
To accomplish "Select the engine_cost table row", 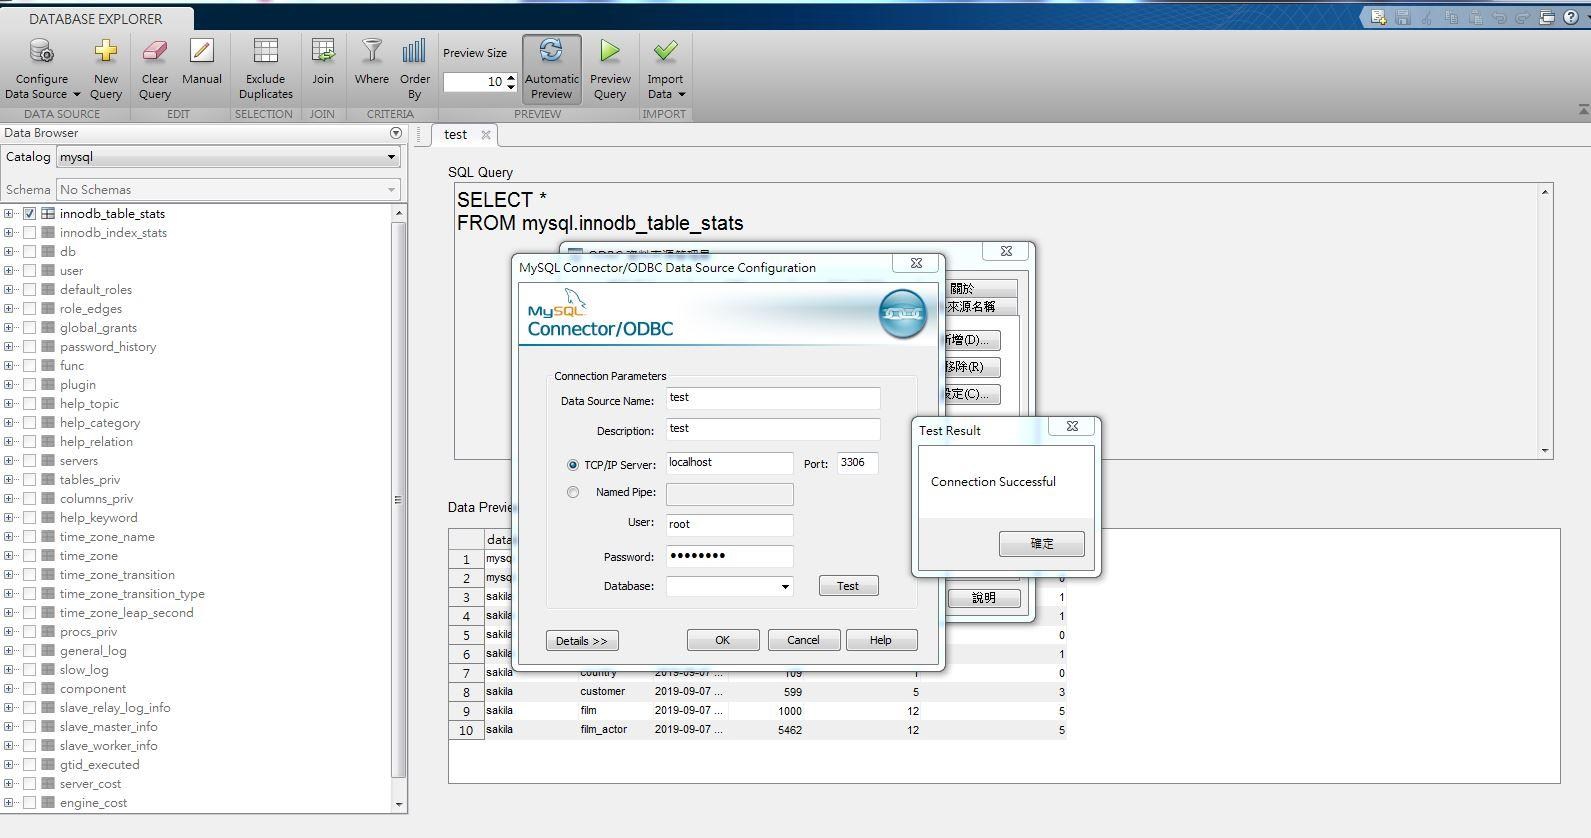I will pyautogui.click(x=93, y=803).
